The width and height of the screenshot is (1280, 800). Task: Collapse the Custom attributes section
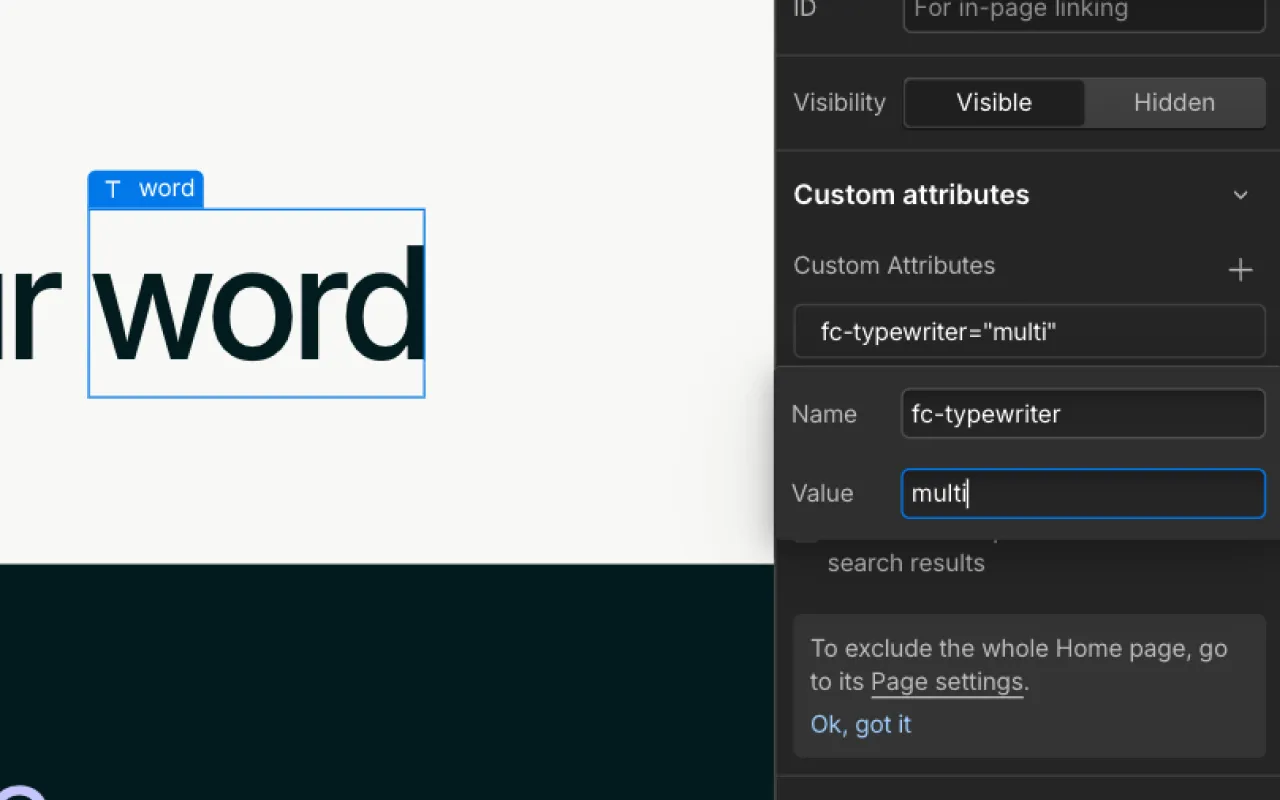coord(1240,195)
